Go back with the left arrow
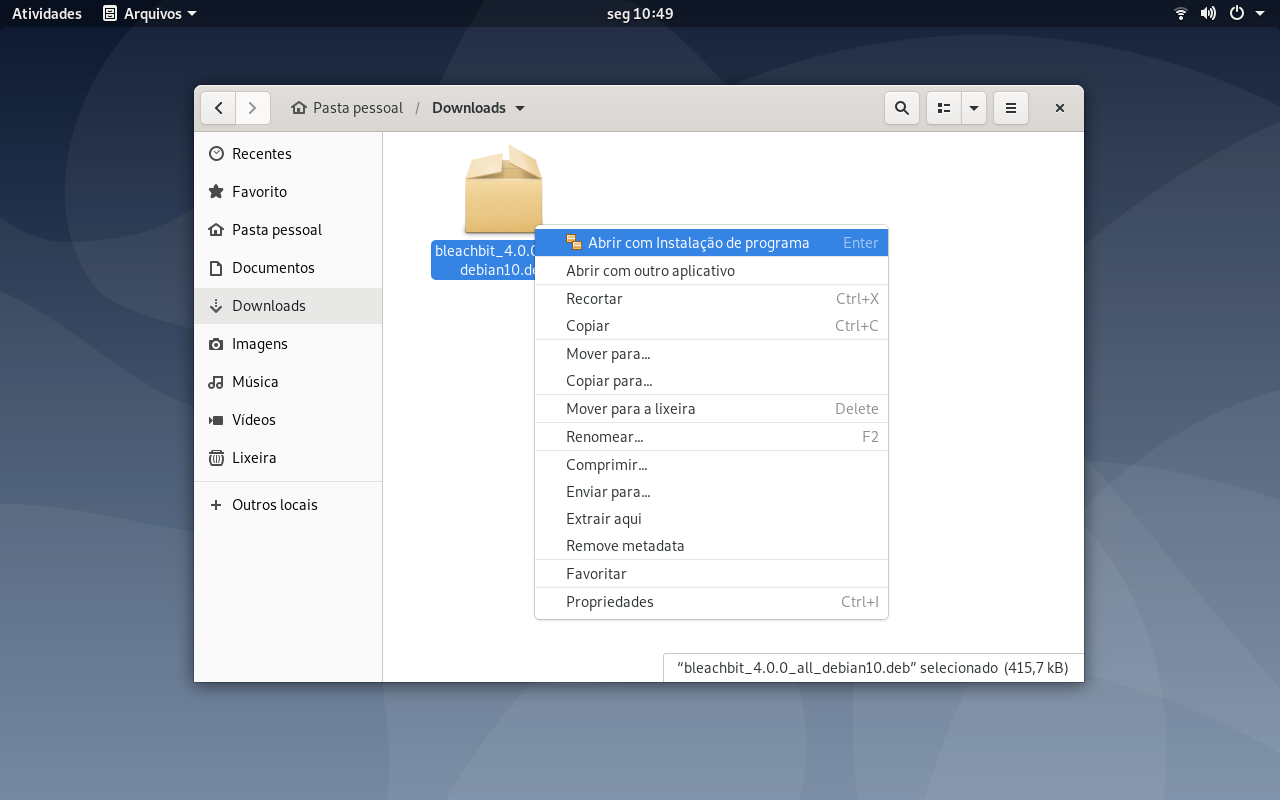 [219, 108]
